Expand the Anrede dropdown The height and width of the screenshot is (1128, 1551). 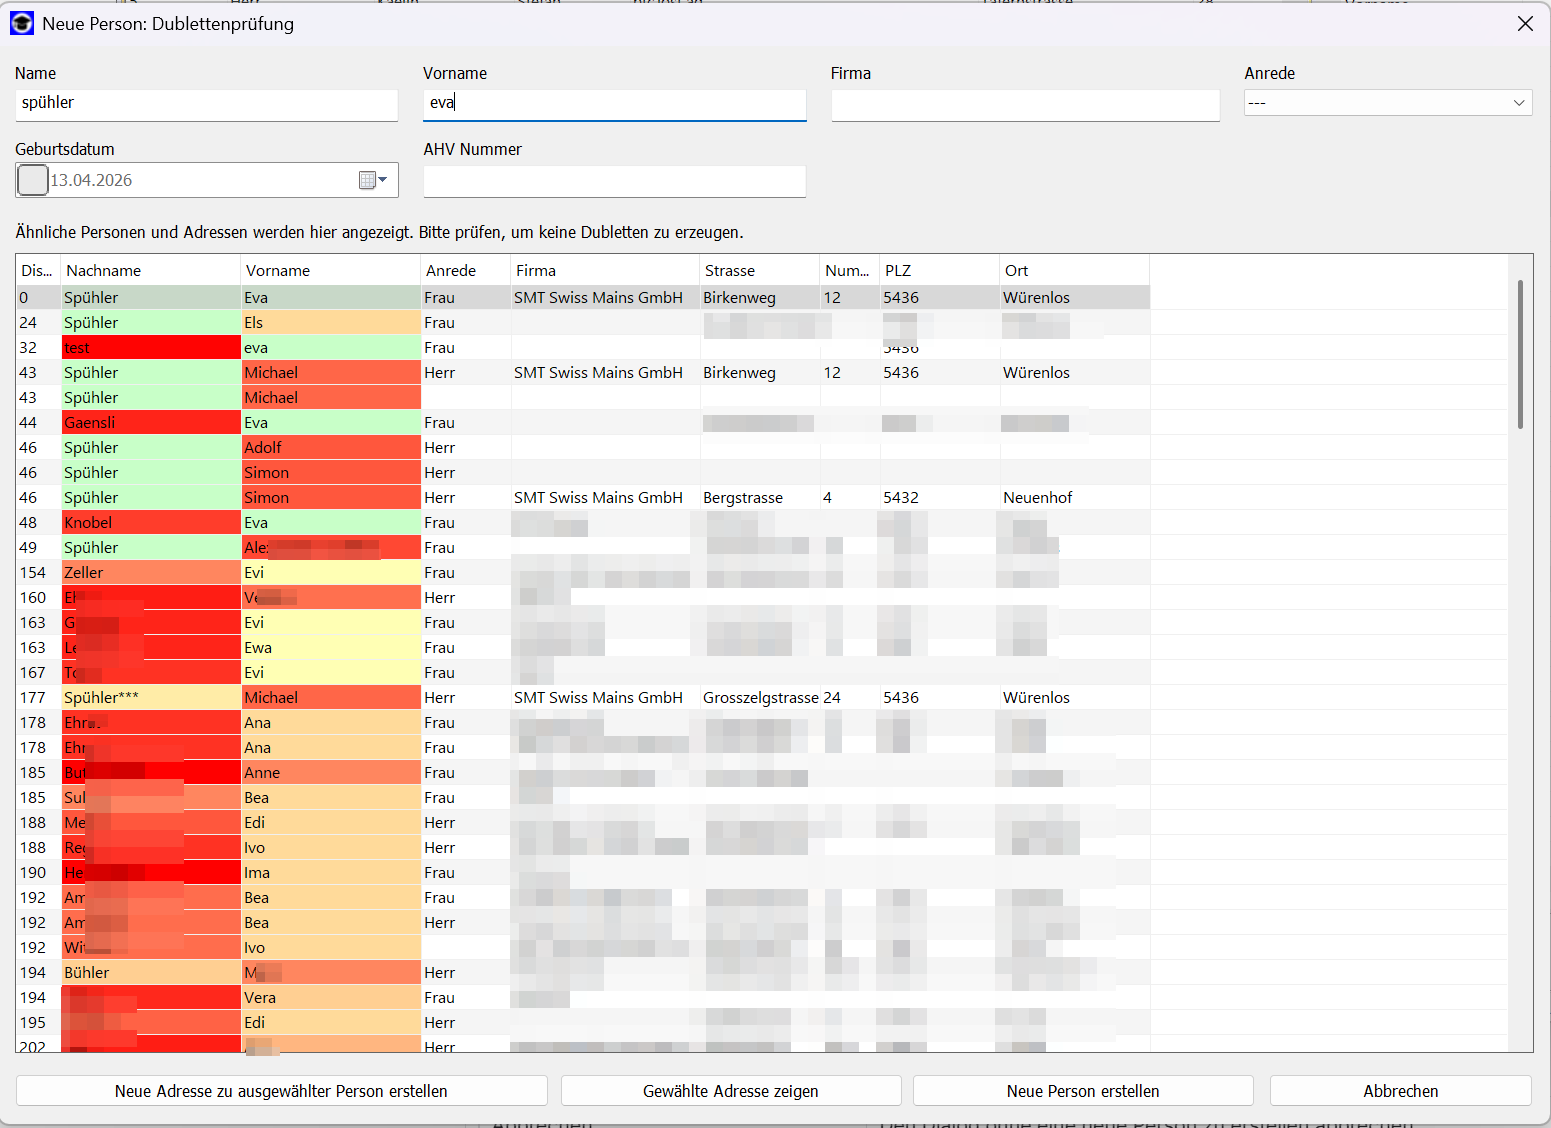[1387, 103]
